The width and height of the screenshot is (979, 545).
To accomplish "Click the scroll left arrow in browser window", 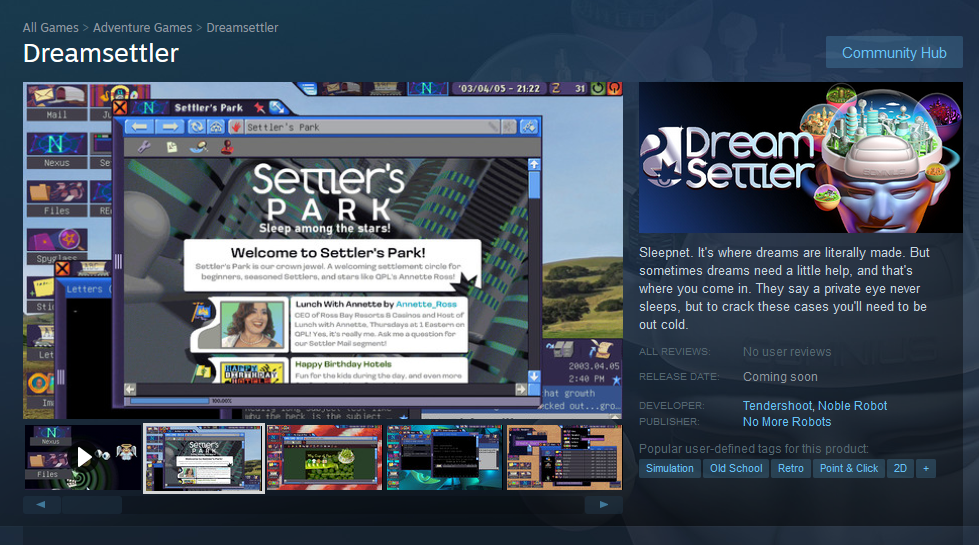I will (x=130, y=389).
